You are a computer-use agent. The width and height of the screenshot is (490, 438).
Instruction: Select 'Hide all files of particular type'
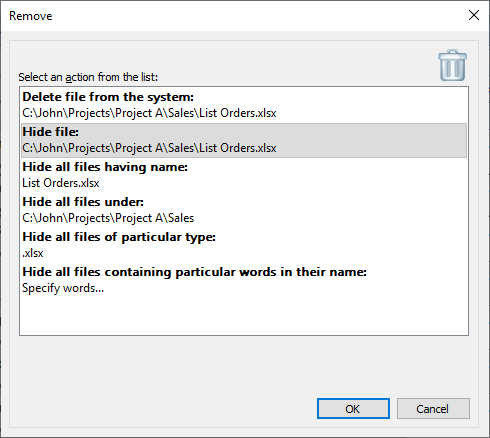click(119, 237)
